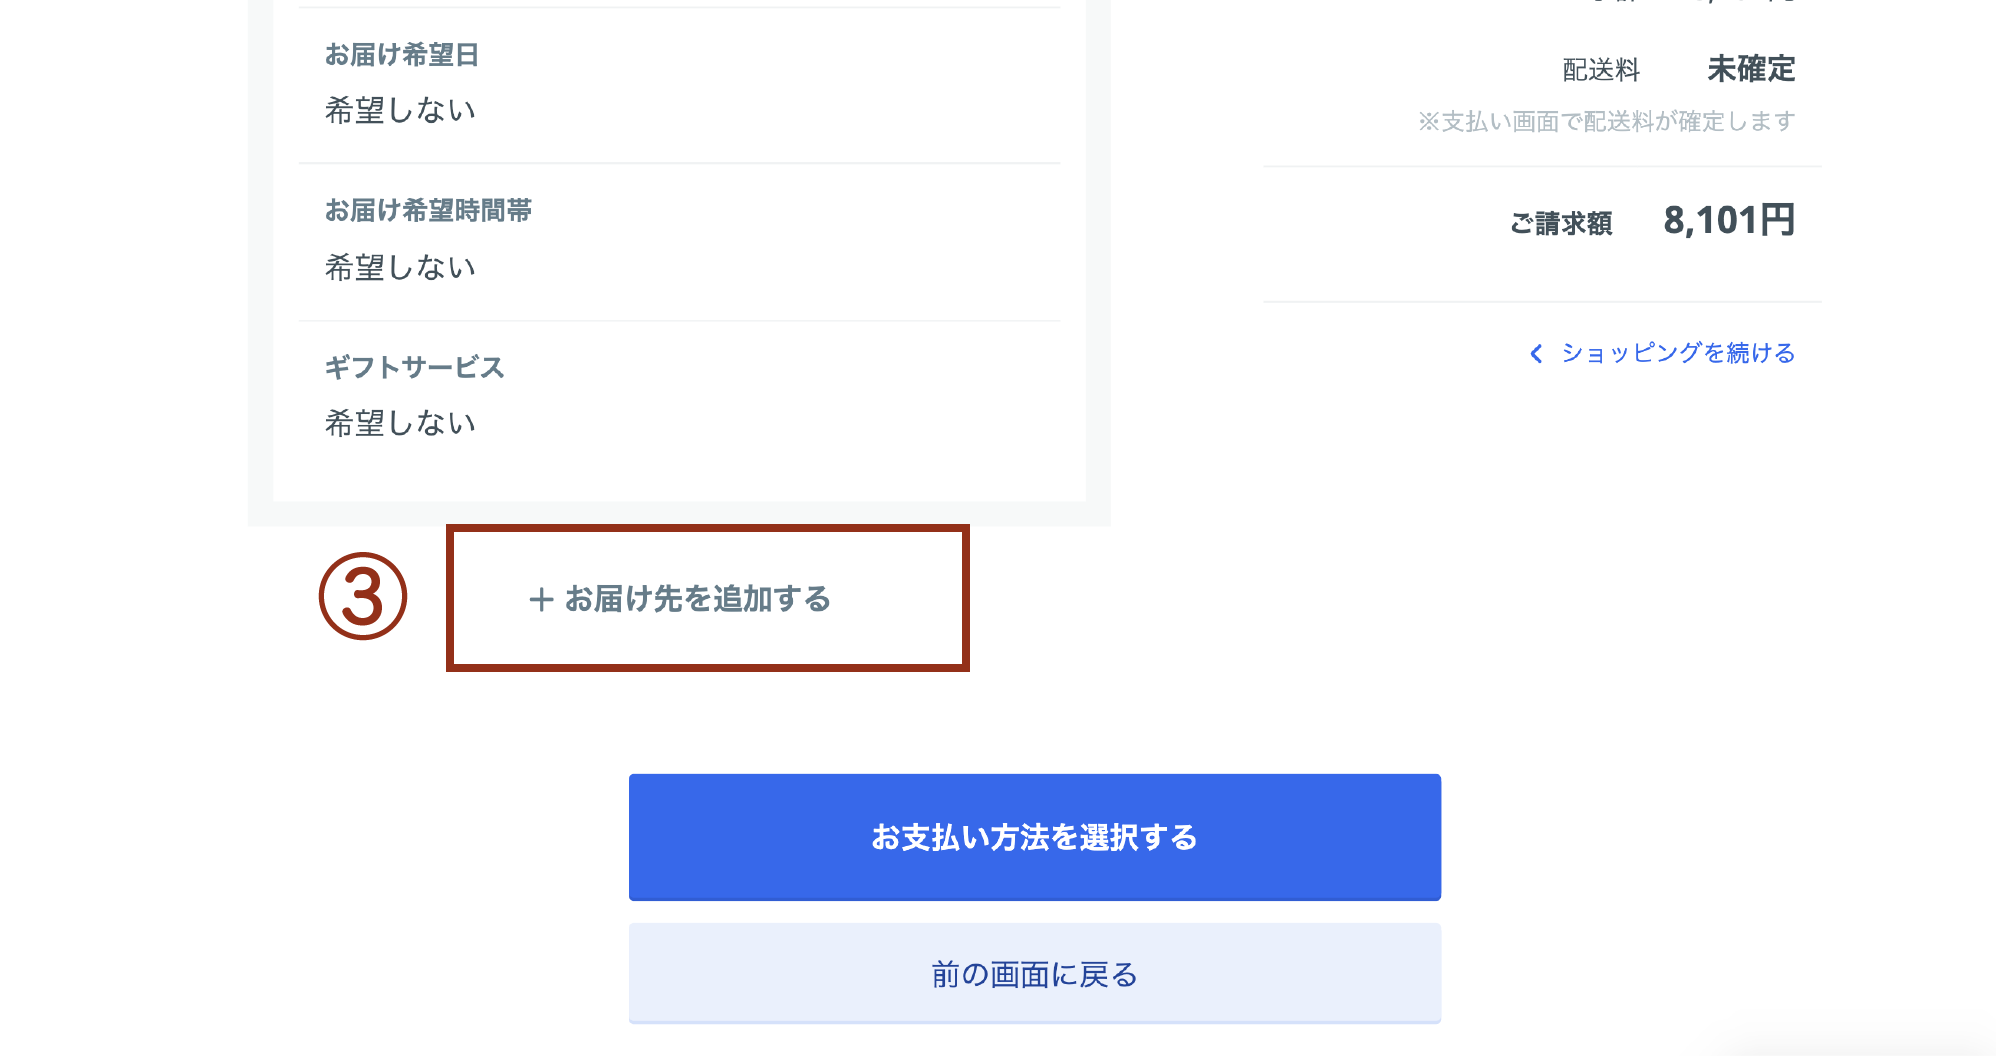The height and width of the screenshot is (1056, 1996).
Task: Click 希望しない under お届け希望時間帯
Action: click(400, 267)
